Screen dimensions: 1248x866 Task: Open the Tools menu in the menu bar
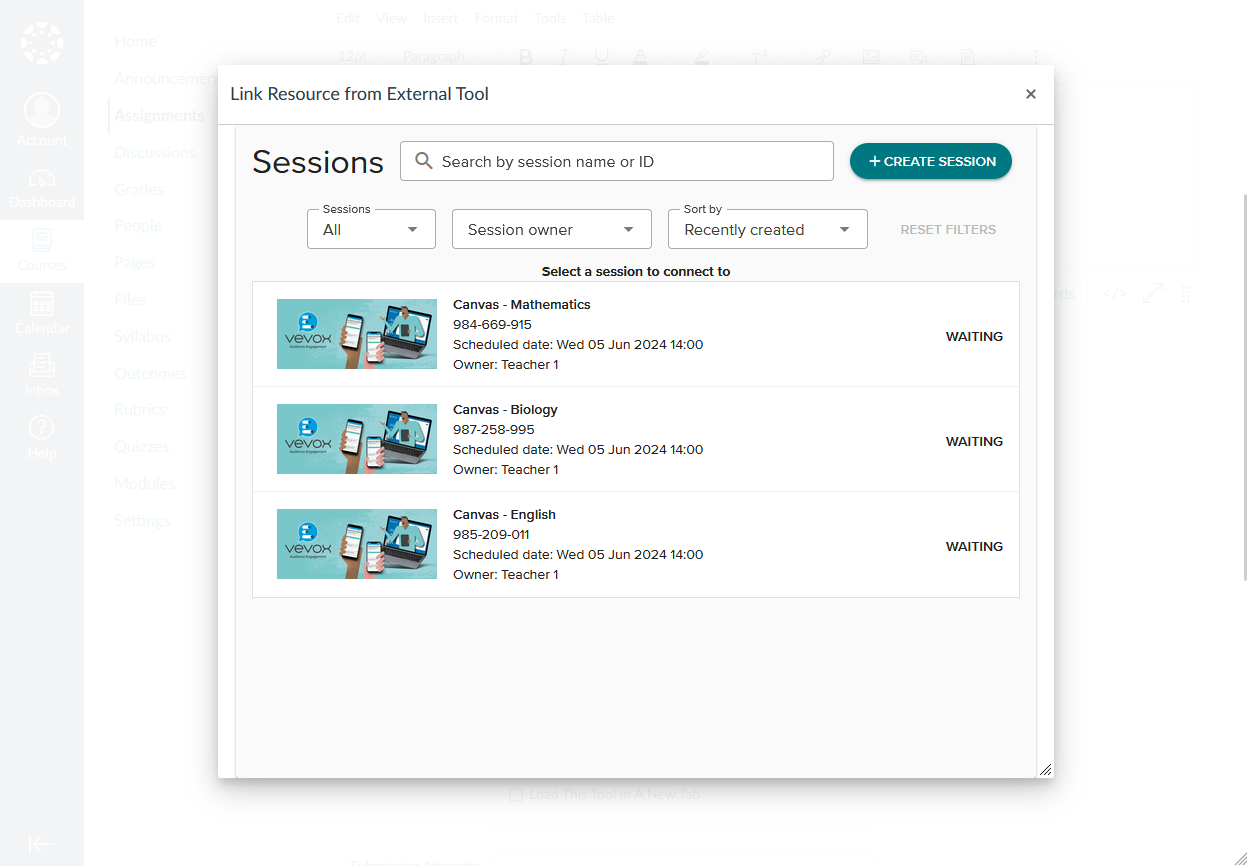click(550, 18)
